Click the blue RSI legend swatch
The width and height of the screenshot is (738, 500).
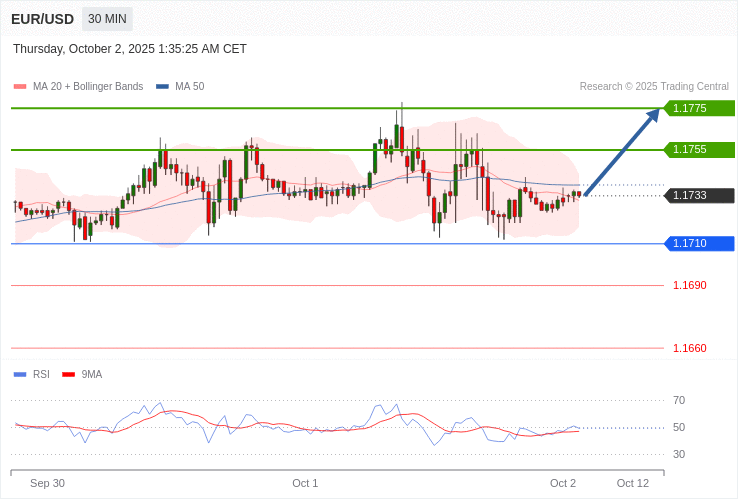click(x=20, y=375)
